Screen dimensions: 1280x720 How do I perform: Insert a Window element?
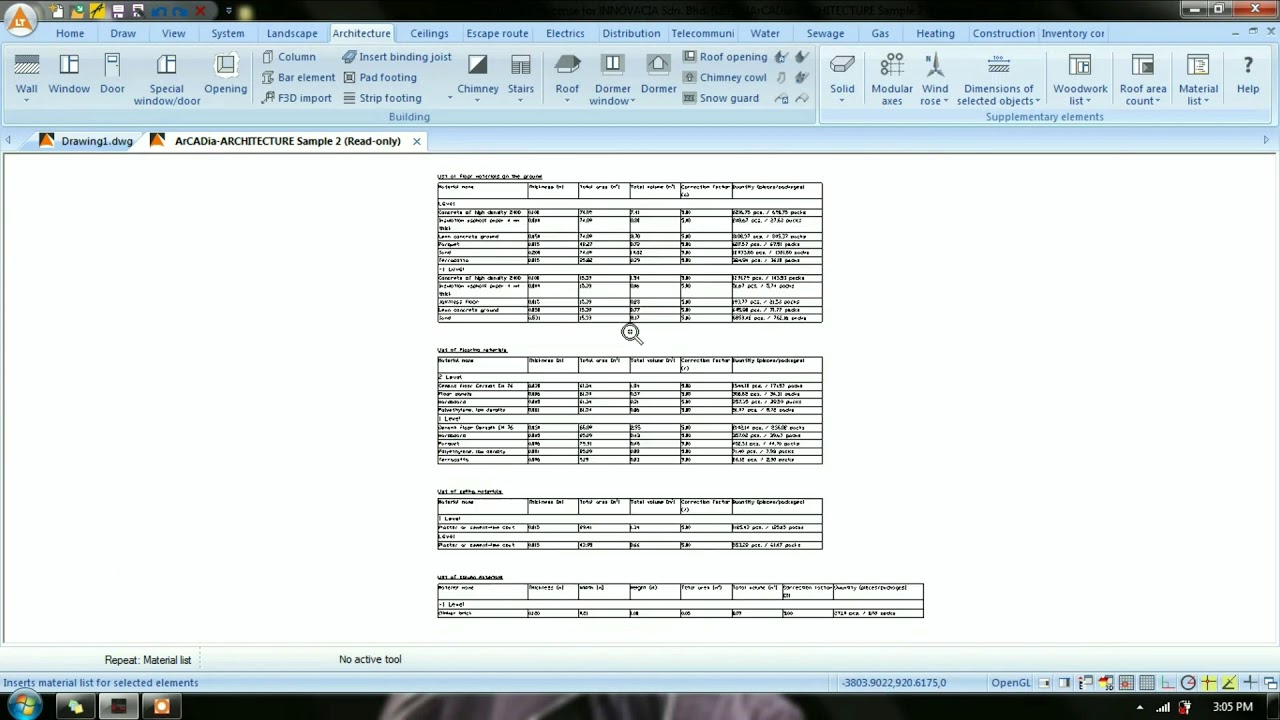69,76
